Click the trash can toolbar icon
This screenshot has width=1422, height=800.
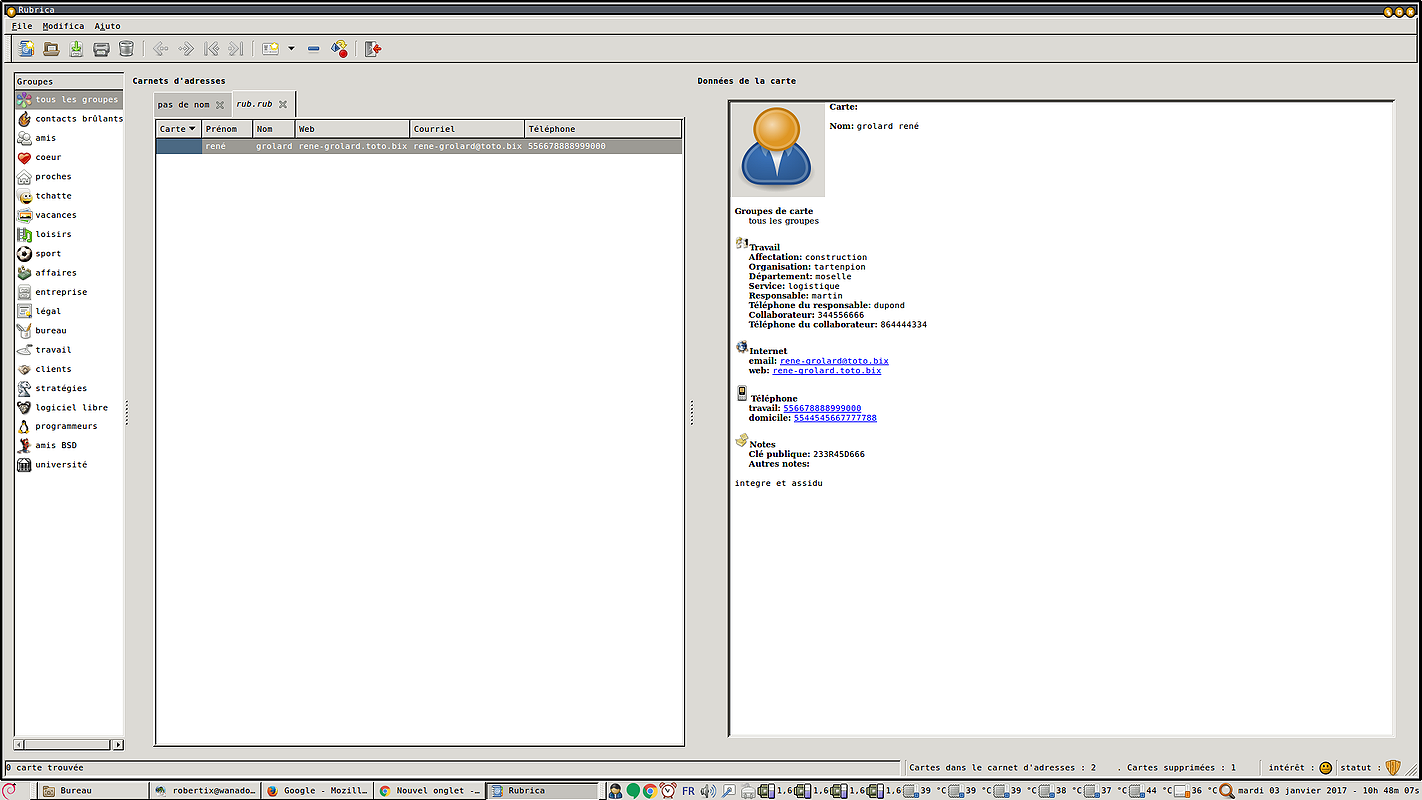(x=126, y=48)
